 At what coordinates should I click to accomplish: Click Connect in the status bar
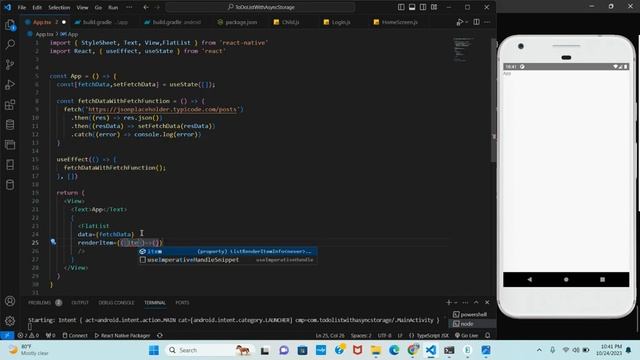pyautogui.click(x=75, y=336)
